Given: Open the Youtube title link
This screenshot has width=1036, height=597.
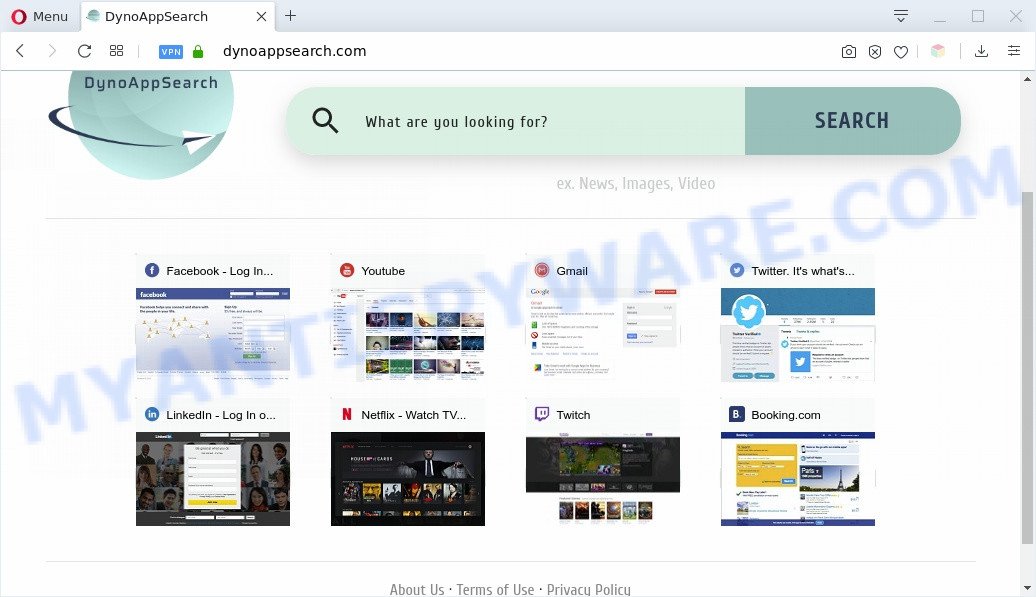Looking at the screenshot, I should [x=383, y=271].
